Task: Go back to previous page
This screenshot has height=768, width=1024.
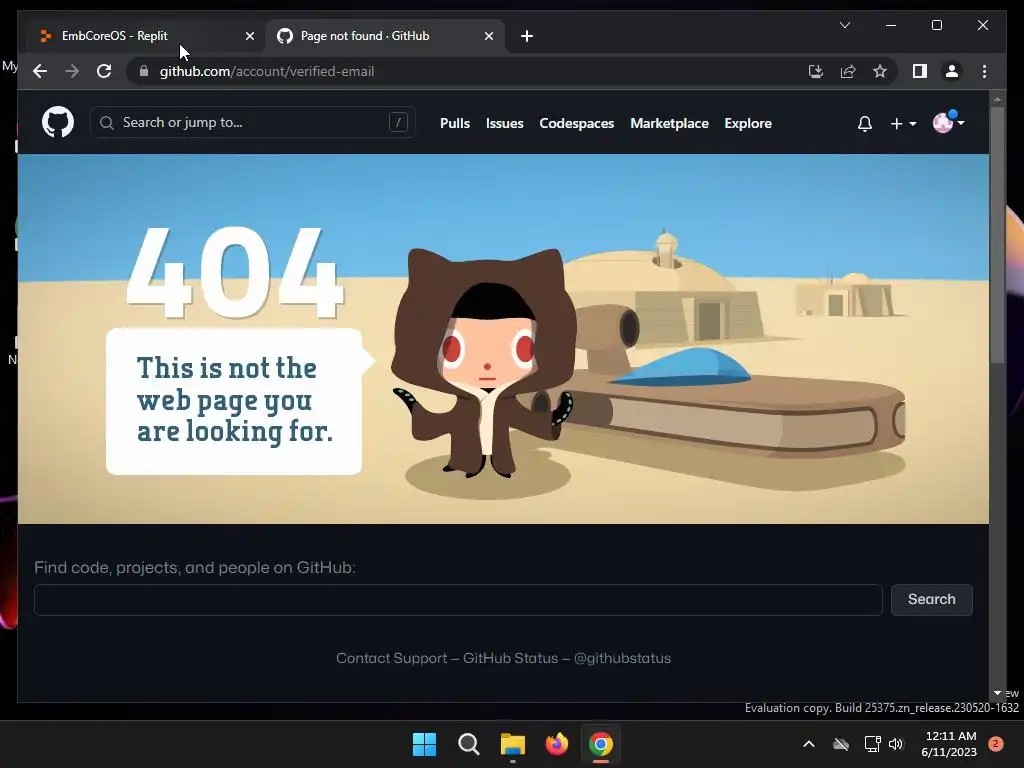Action: pyautogui.click(x=40, y=71)
